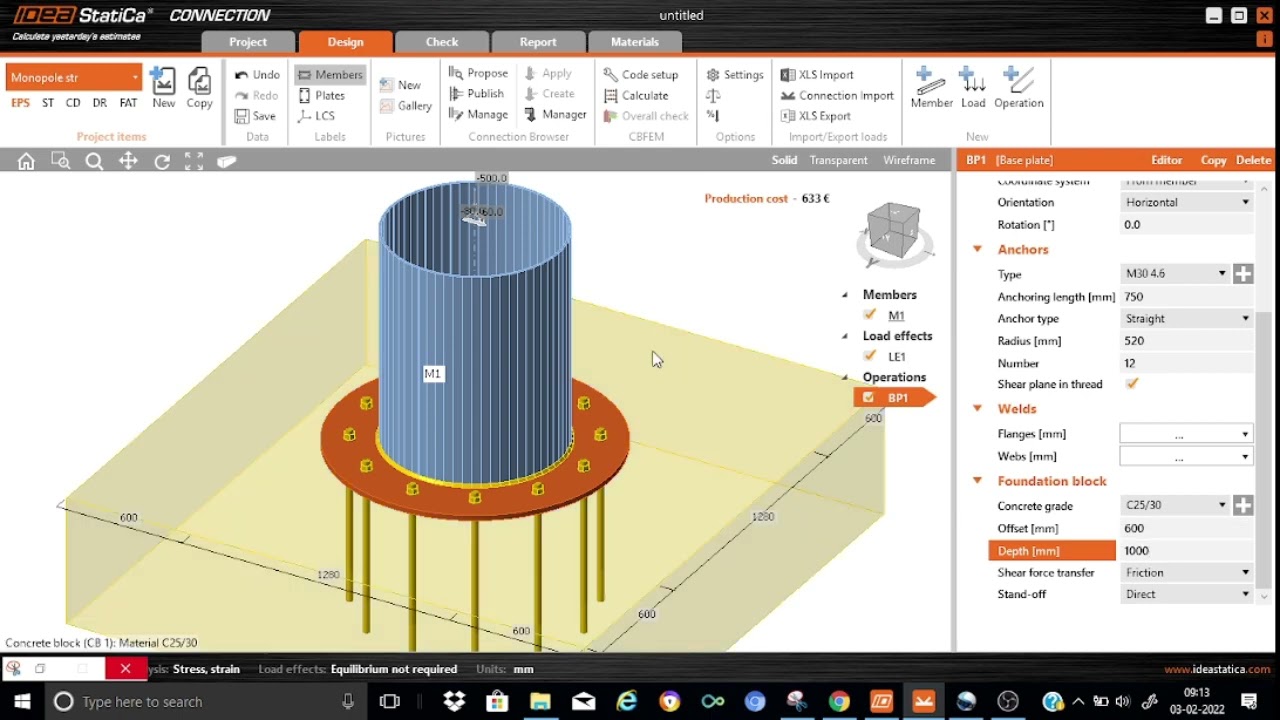Open the Report tab
The image size is (1280, 720).
(x=538, y=42)
